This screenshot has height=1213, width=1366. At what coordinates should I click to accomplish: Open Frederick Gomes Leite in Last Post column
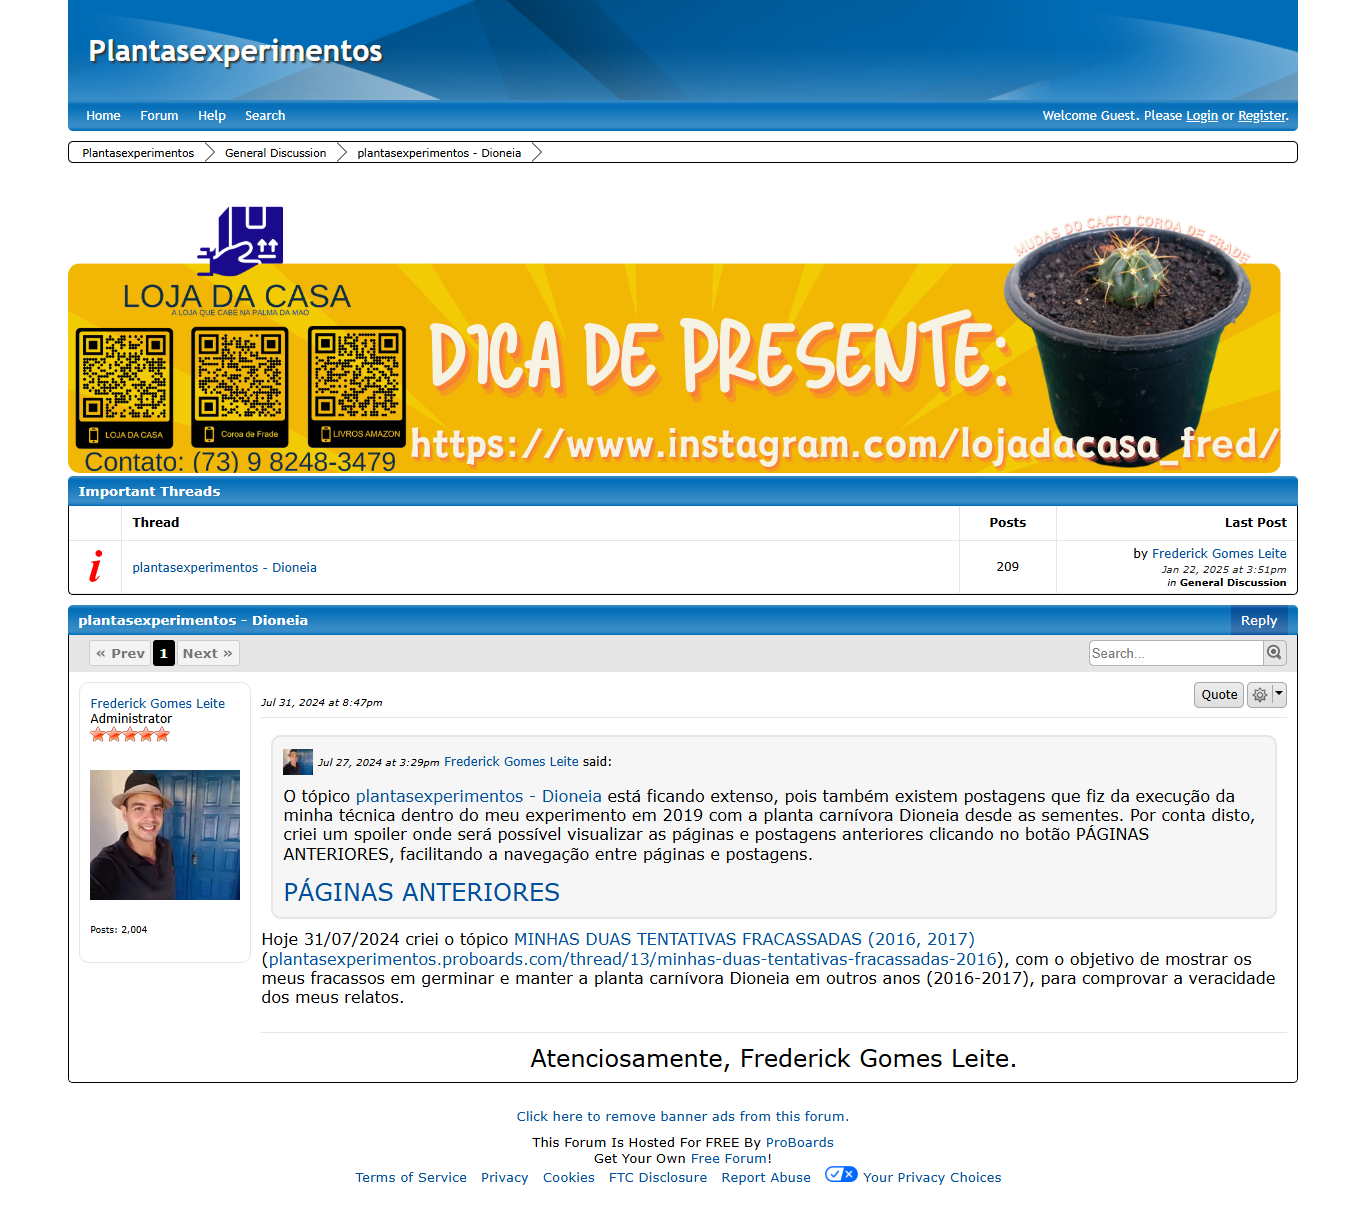[1219, 553]
